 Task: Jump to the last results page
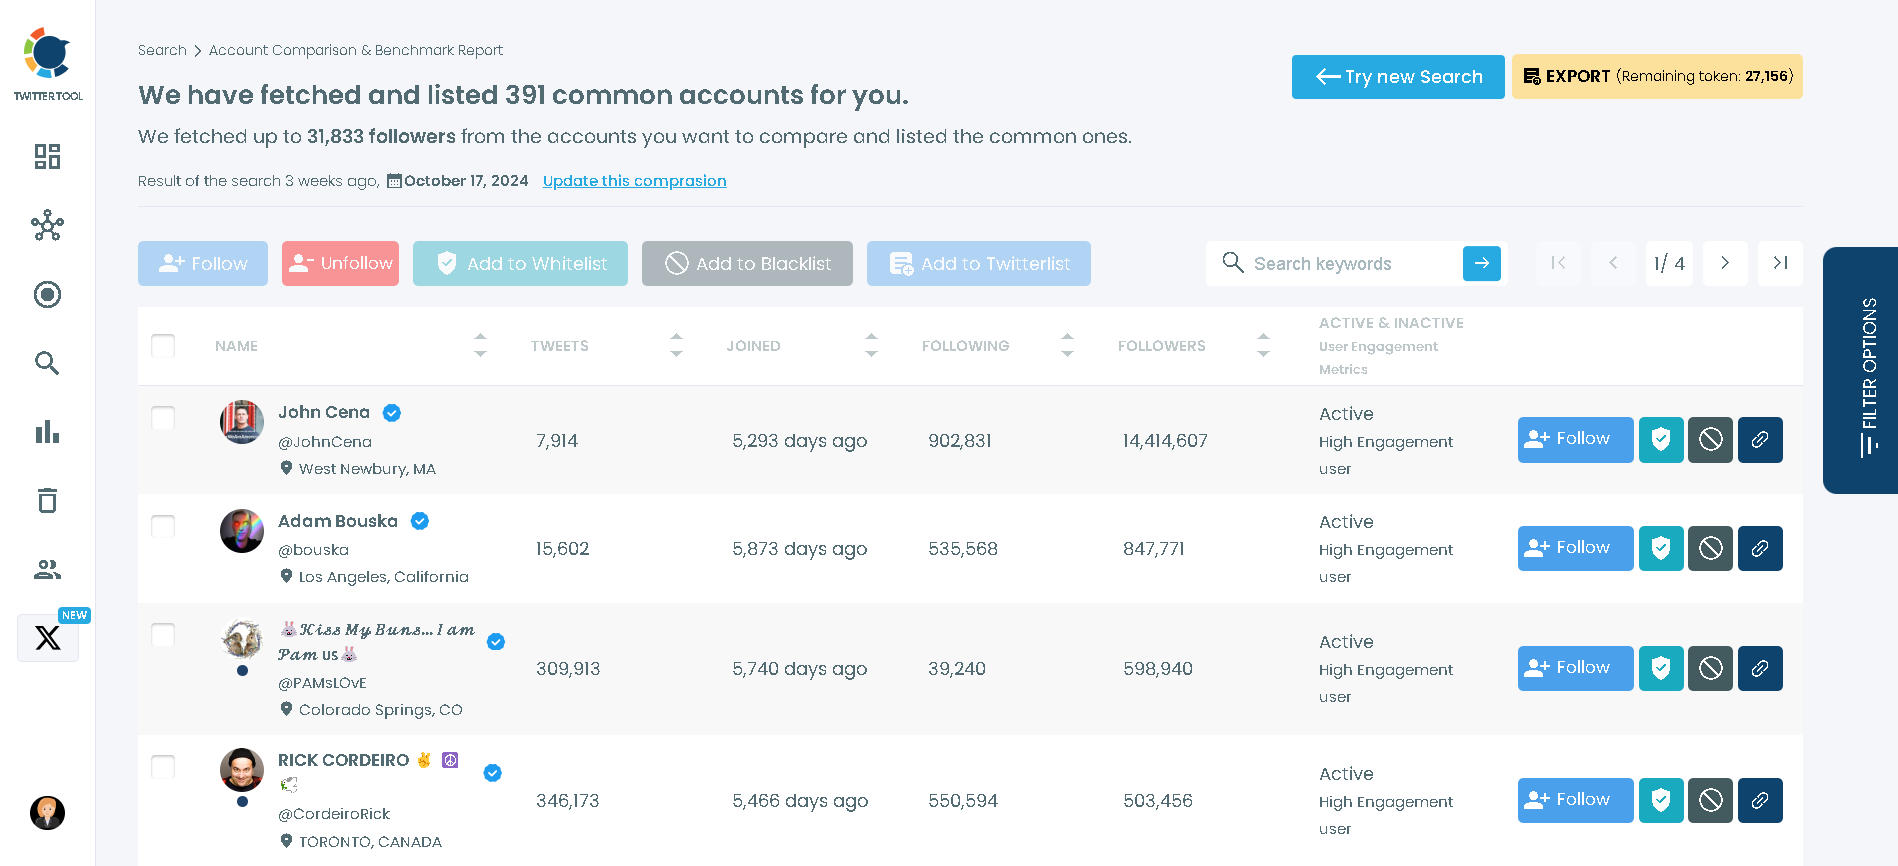coord(1779,263)
